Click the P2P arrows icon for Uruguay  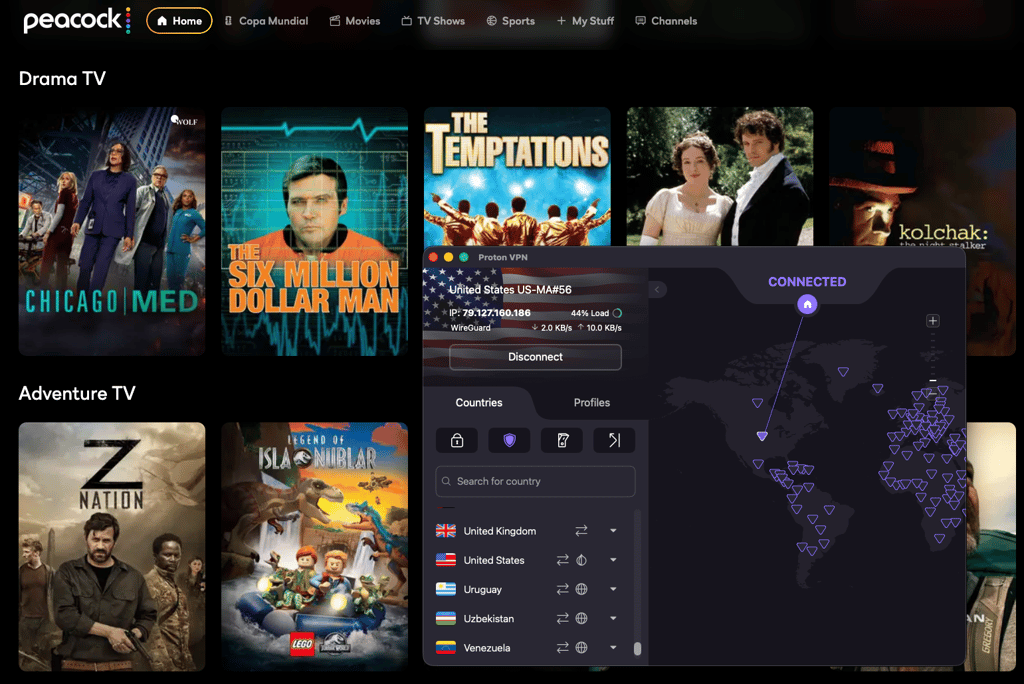562,589
